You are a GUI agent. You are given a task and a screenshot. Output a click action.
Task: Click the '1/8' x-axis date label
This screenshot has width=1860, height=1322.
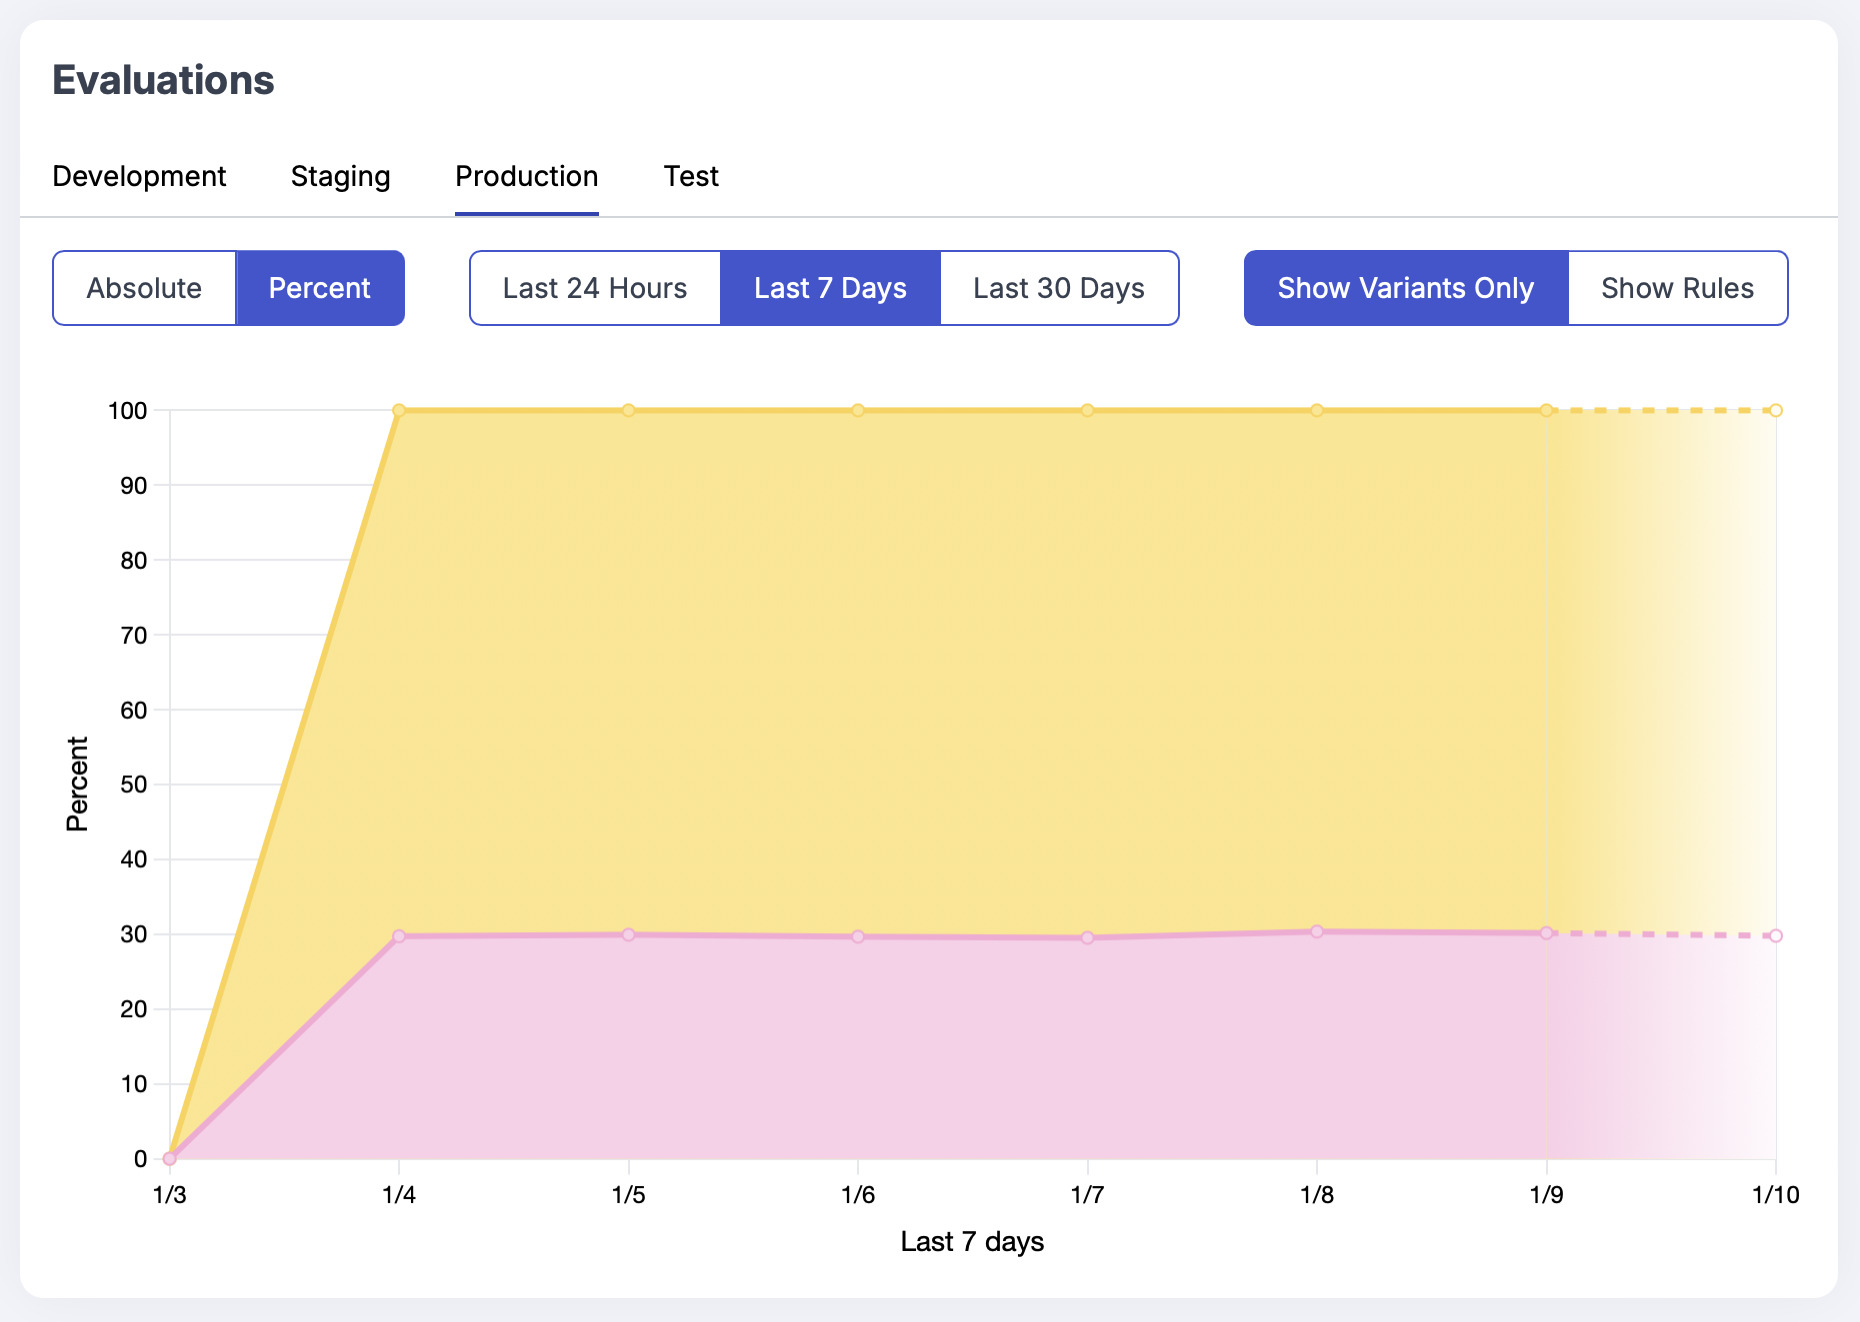pyautogui.click(x=1317, y=1195)
